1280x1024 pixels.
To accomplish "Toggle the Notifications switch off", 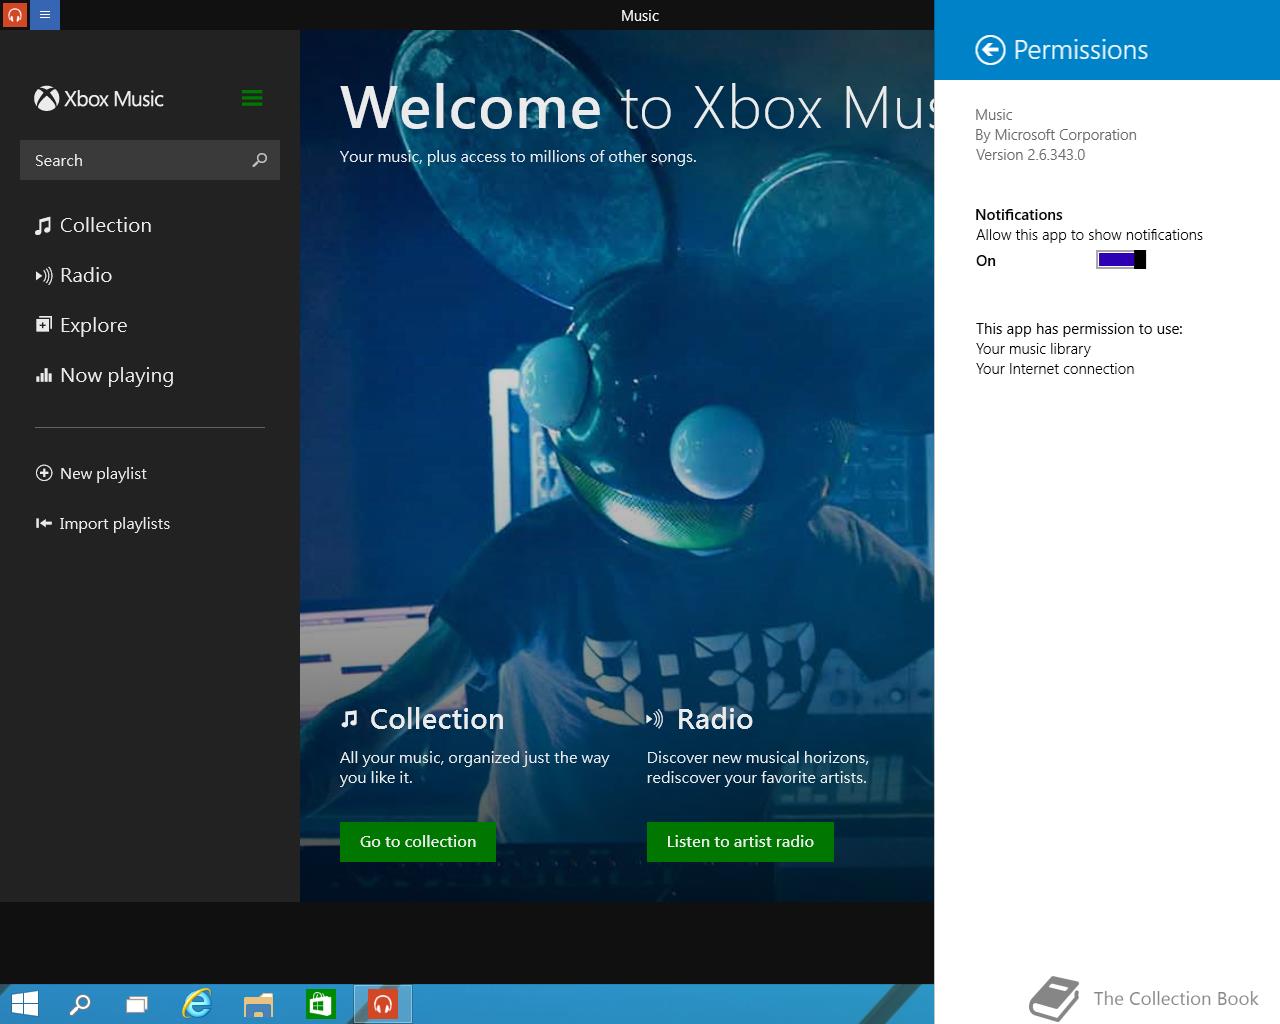I will click(1121, 260).
